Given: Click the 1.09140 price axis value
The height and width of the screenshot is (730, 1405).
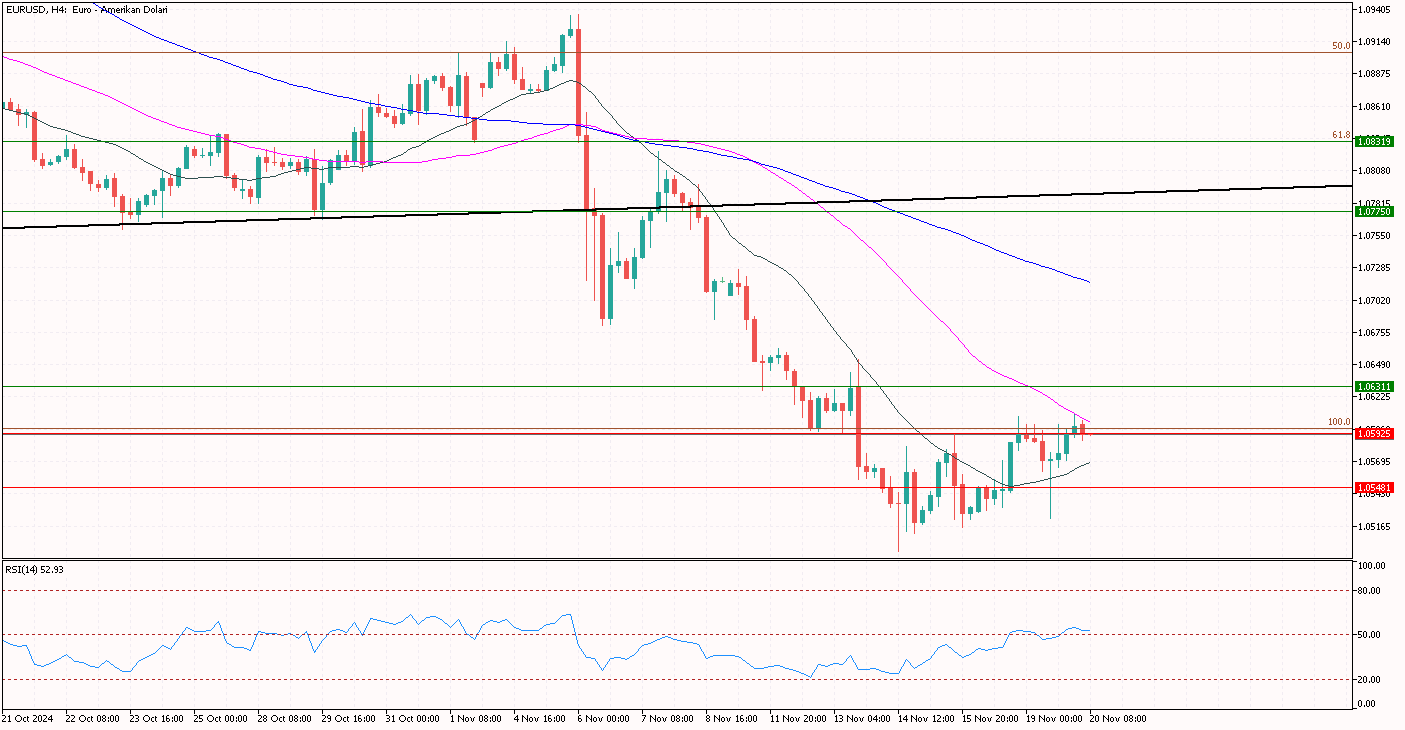Looking at the screenshot, I should point(1375,41).
